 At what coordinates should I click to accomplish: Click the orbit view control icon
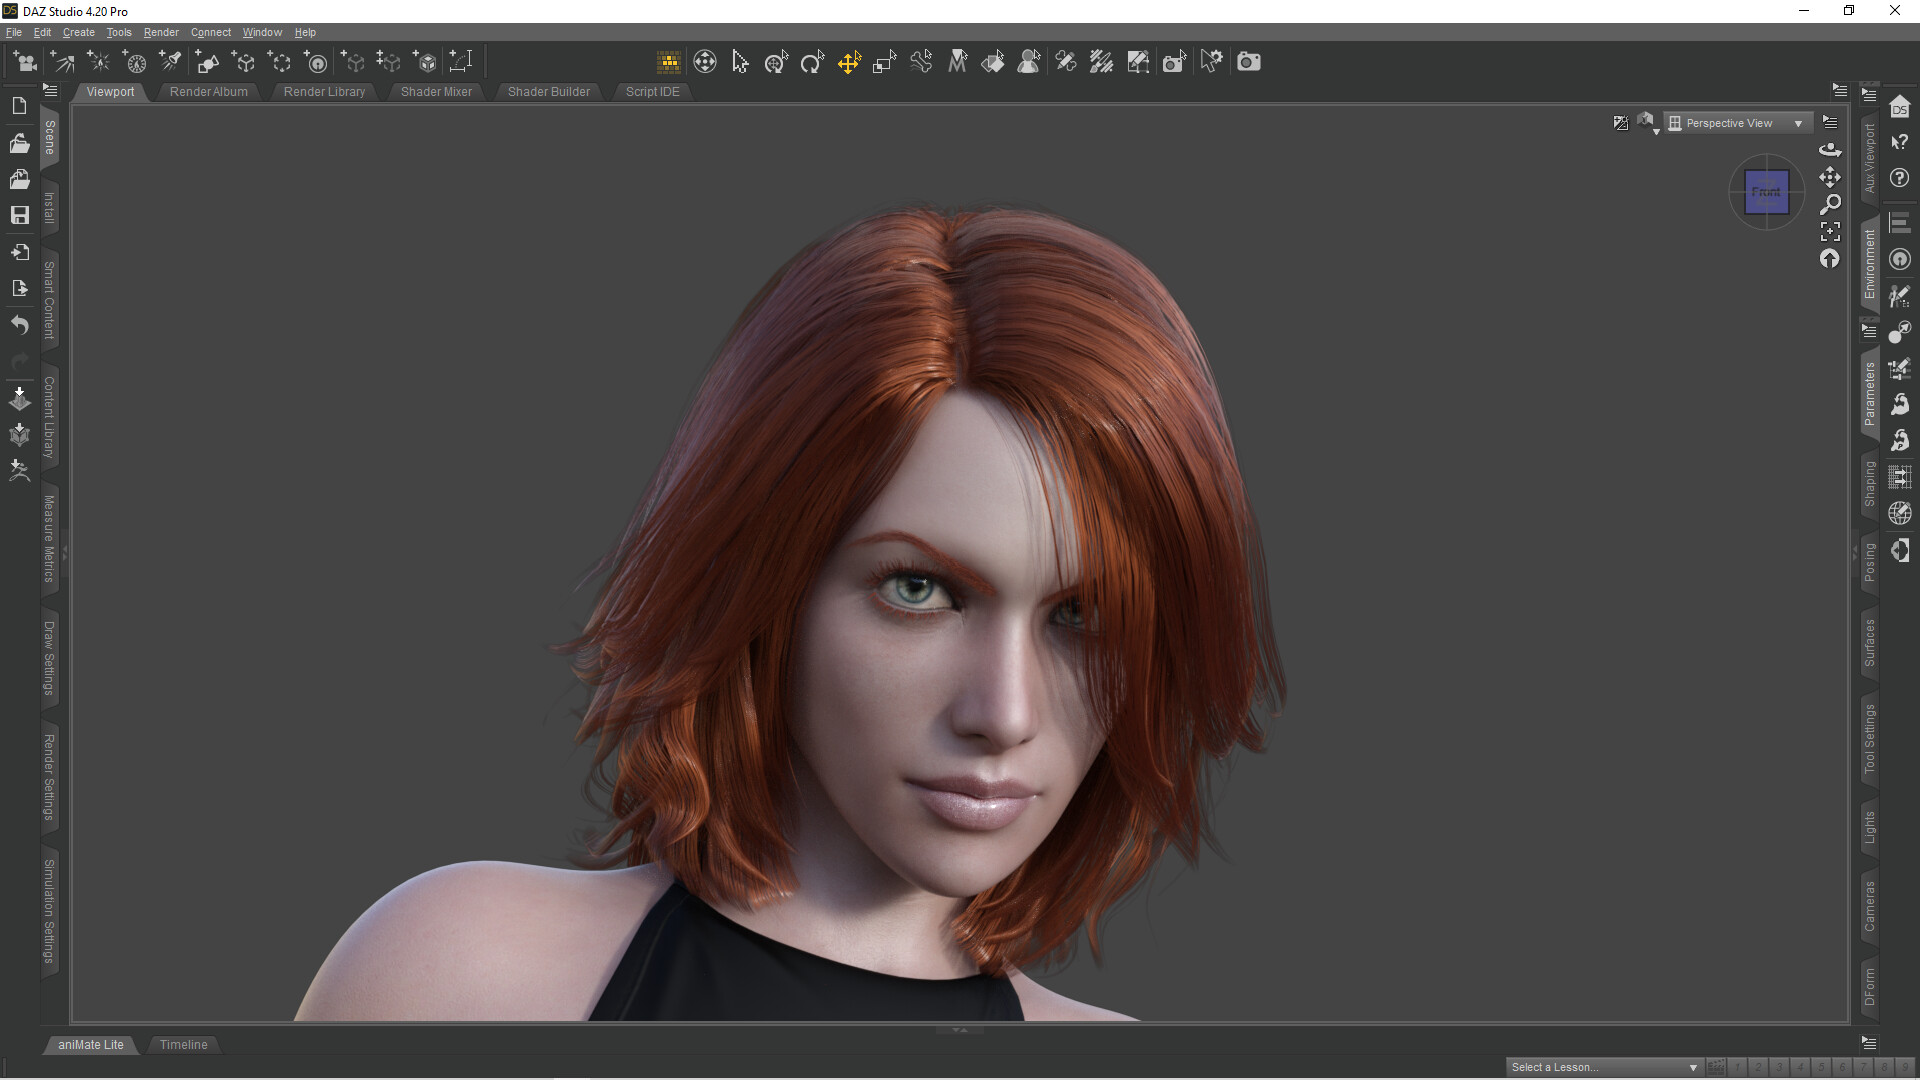(x=1830, y=150)
